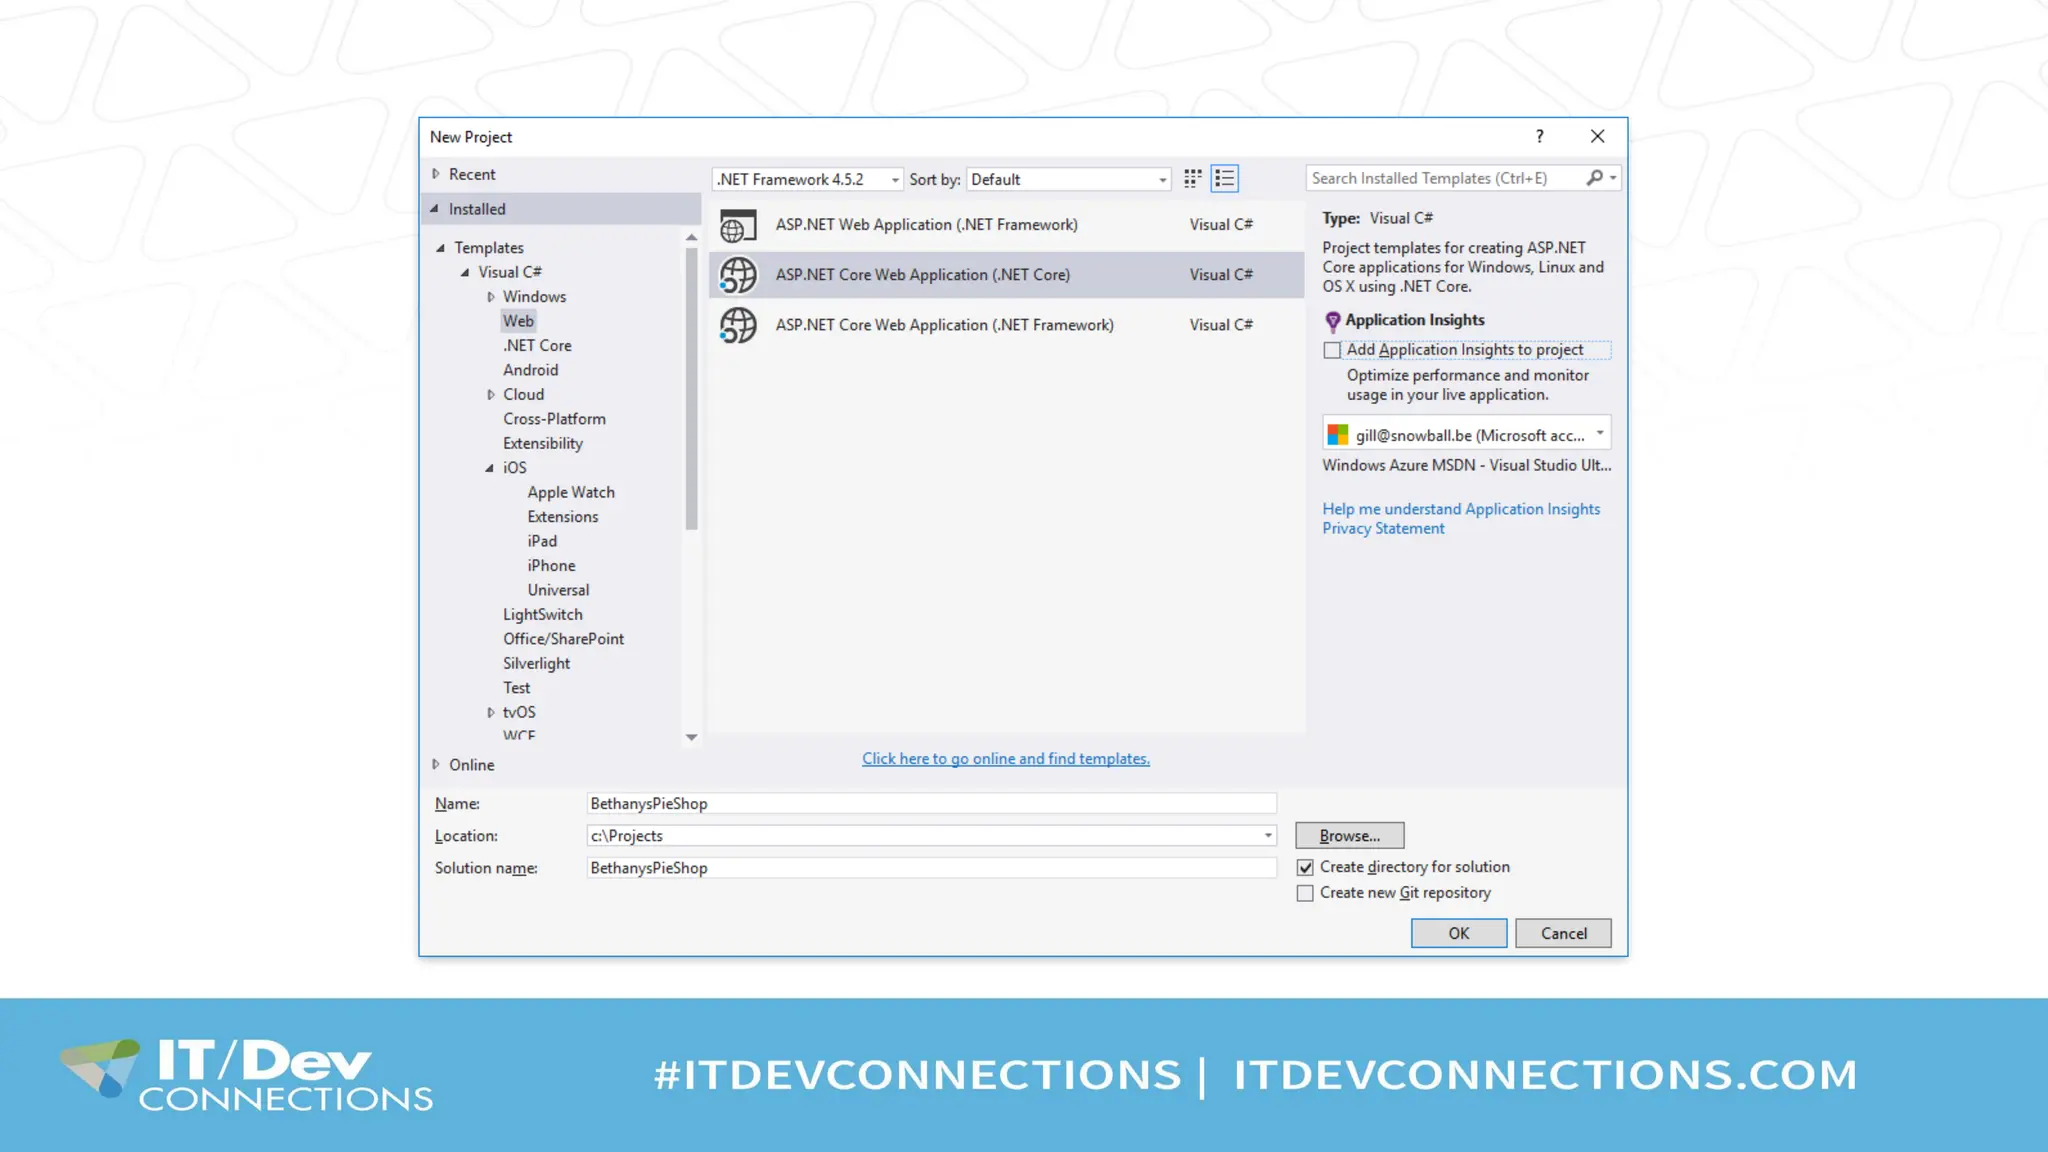Select the LightSwitch category
Viewport: 2048px width, 1152px height.
pos(542,615)
